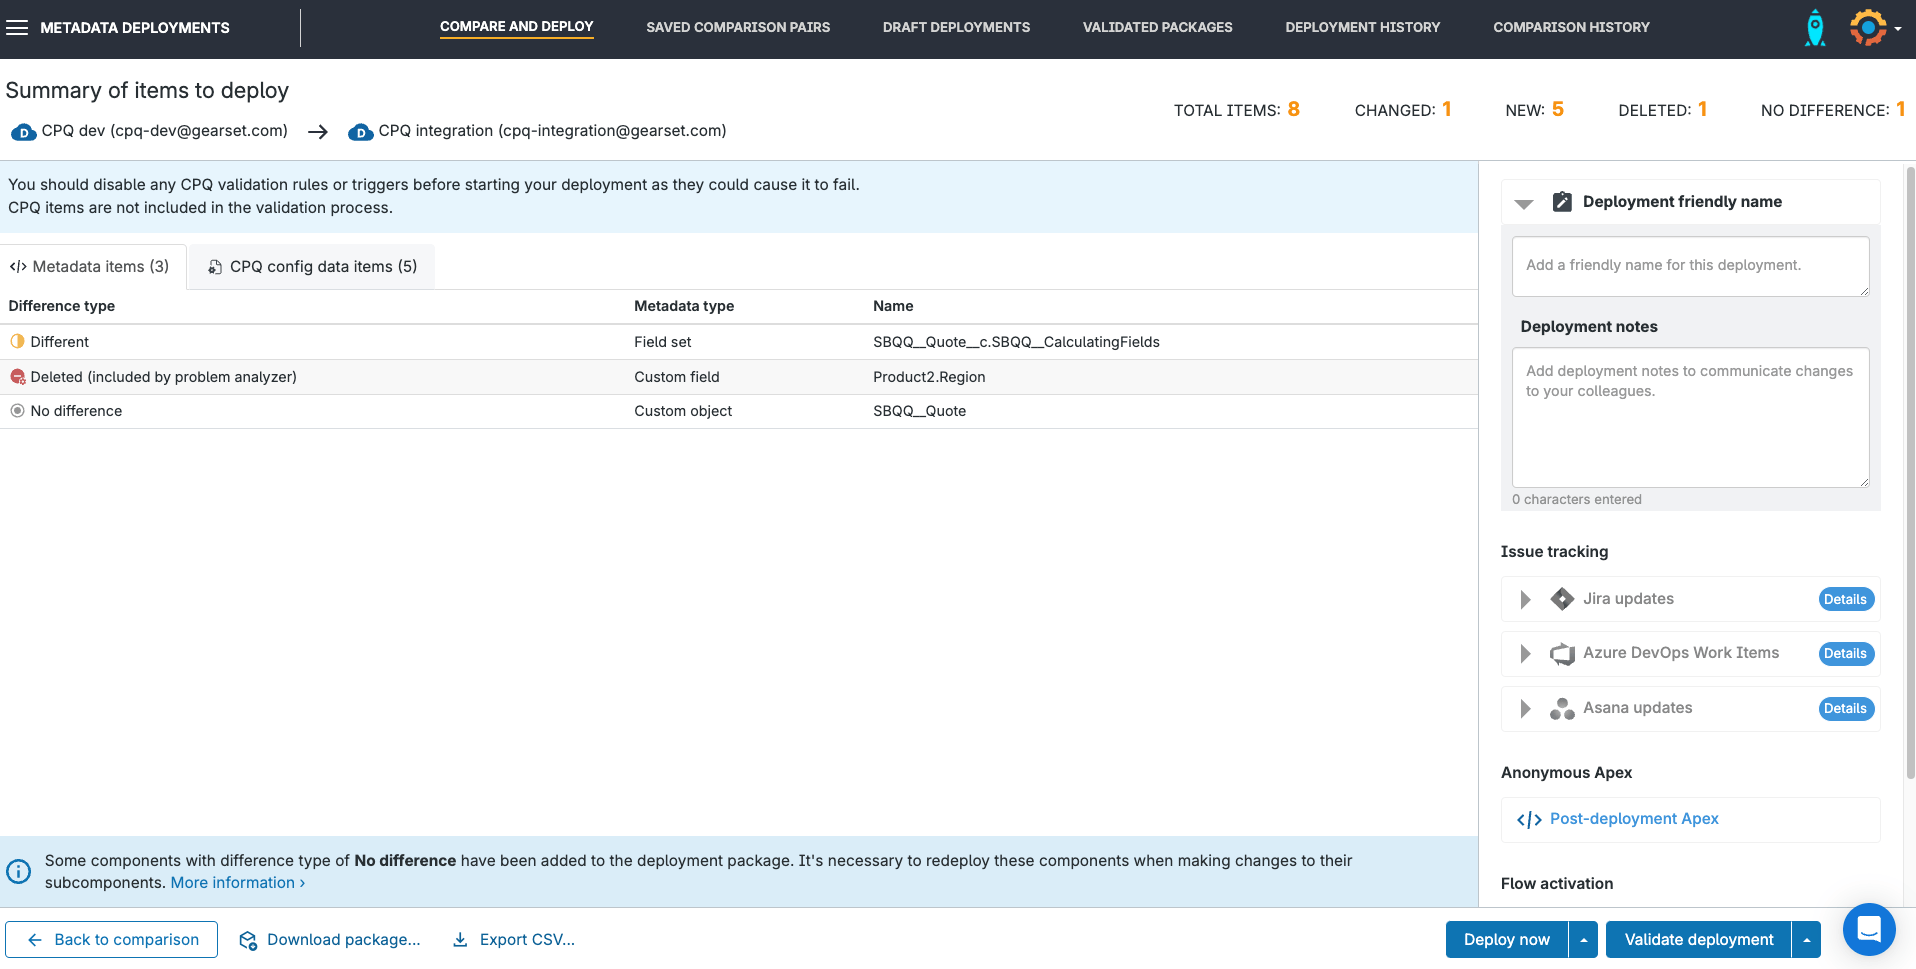Image resolution: width=1916 pixels, height=969 pixels.
Task: Click the Post-deployment Apex code icon
Action: 1529,820
